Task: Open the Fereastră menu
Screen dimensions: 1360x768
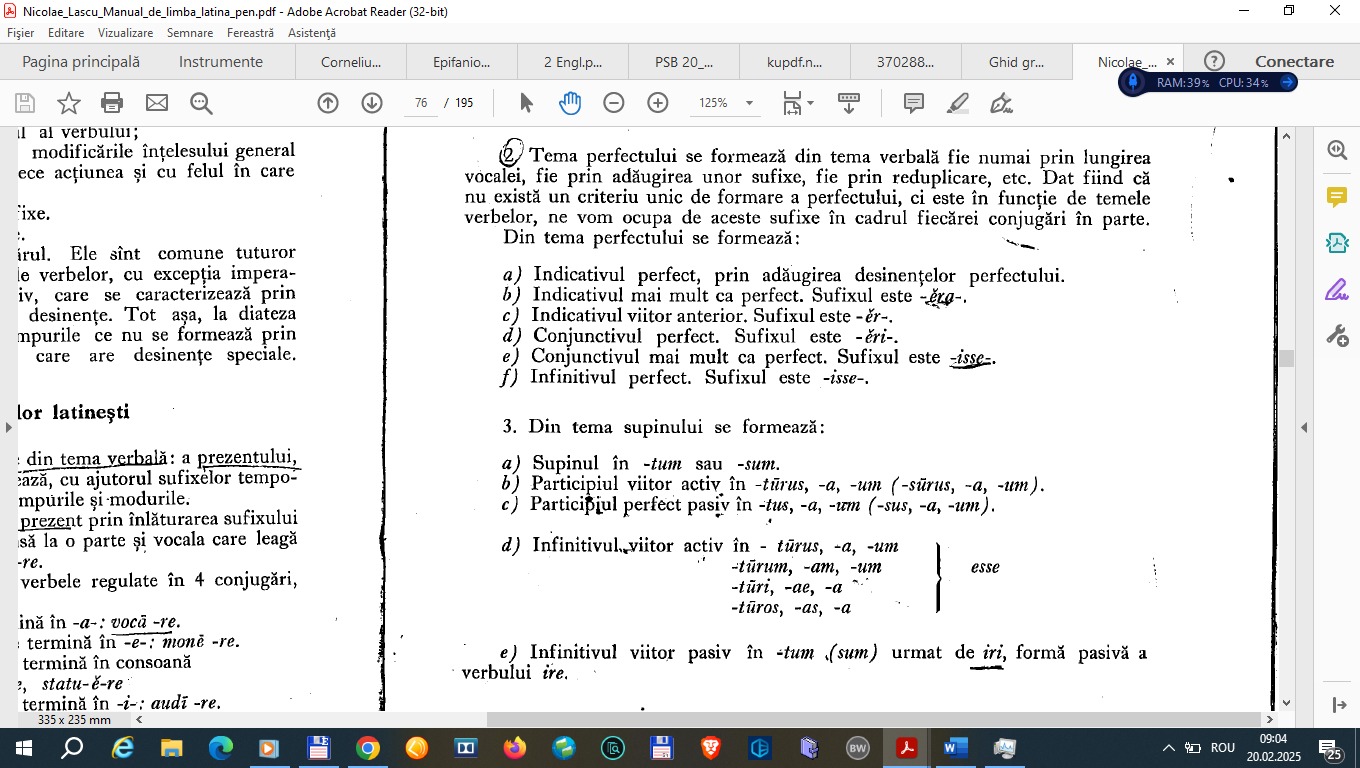Action: click(250, 33)
